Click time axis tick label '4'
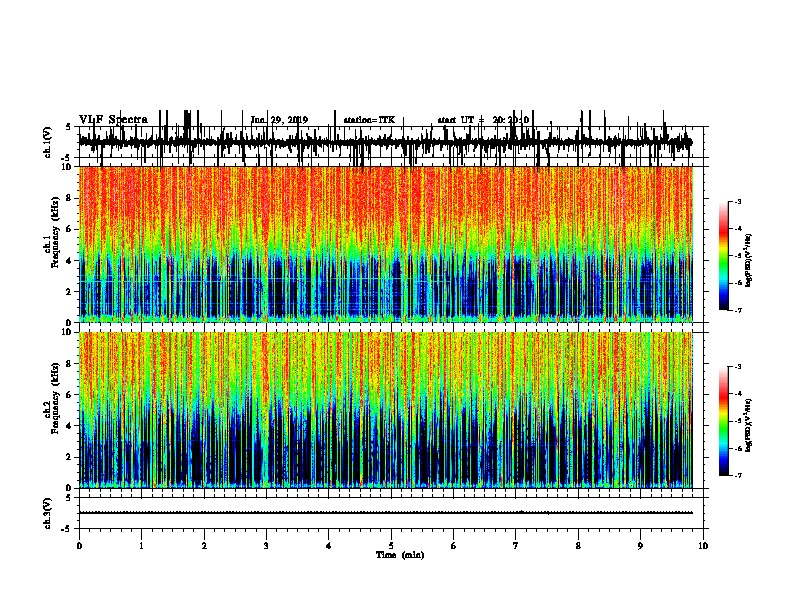The height and width of the screenshot is (612, 792). [329, 546]
